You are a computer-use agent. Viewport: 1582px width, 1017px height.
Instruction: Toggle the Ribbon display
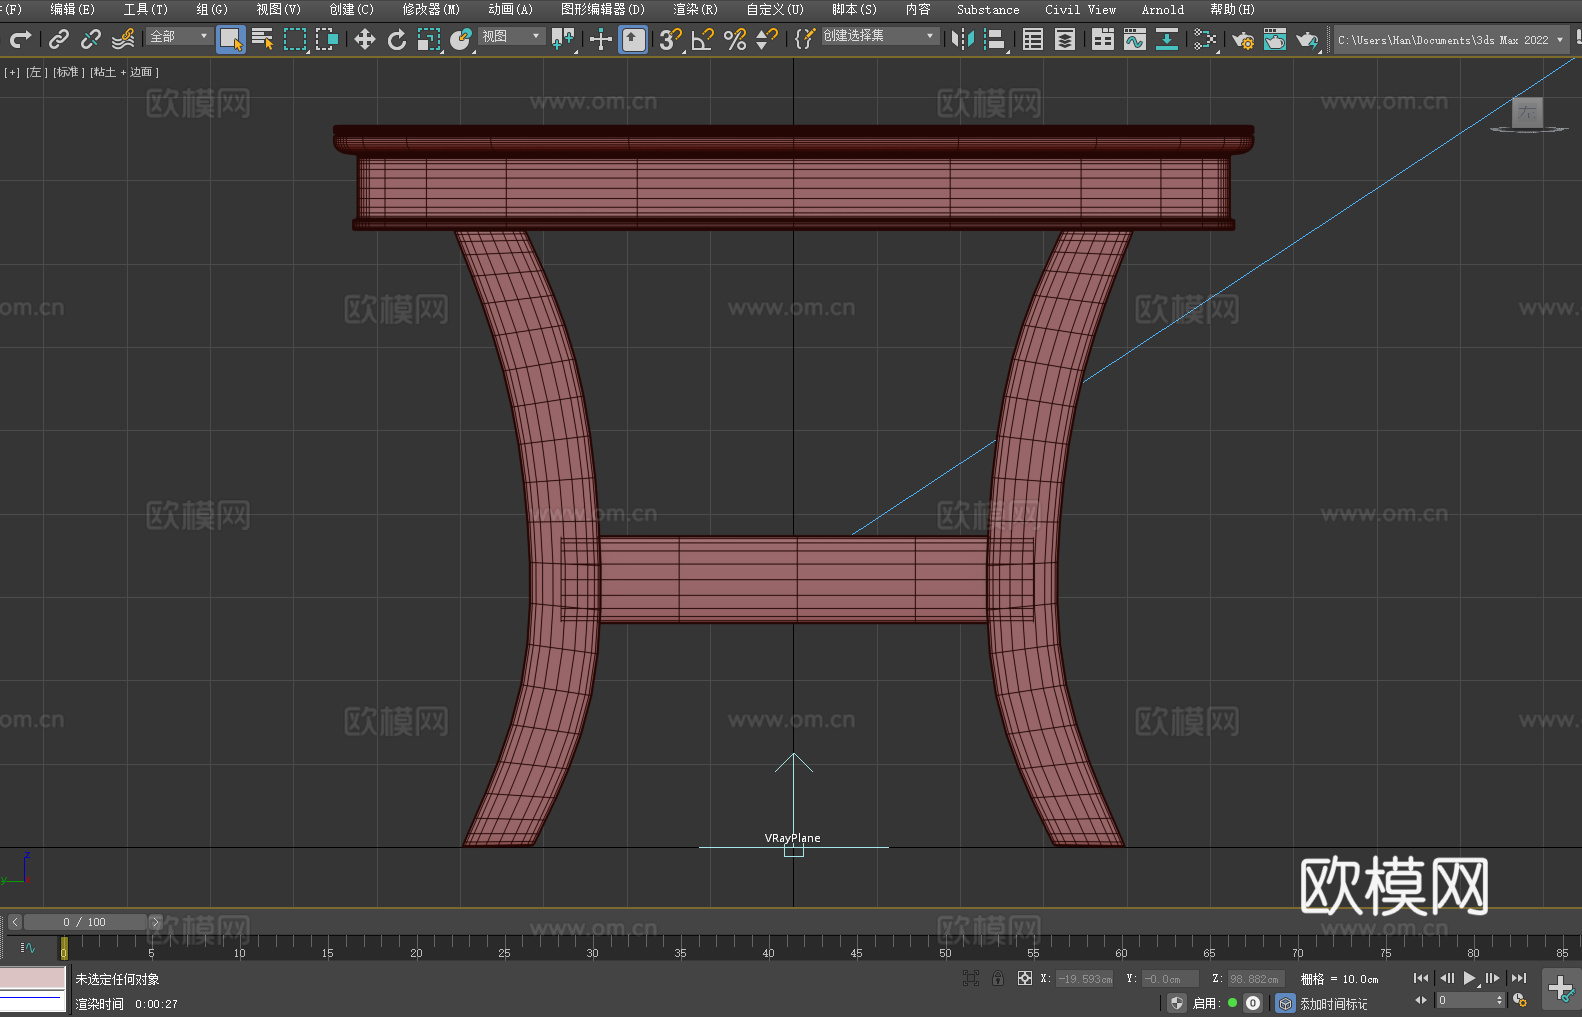click(1103, 39)
